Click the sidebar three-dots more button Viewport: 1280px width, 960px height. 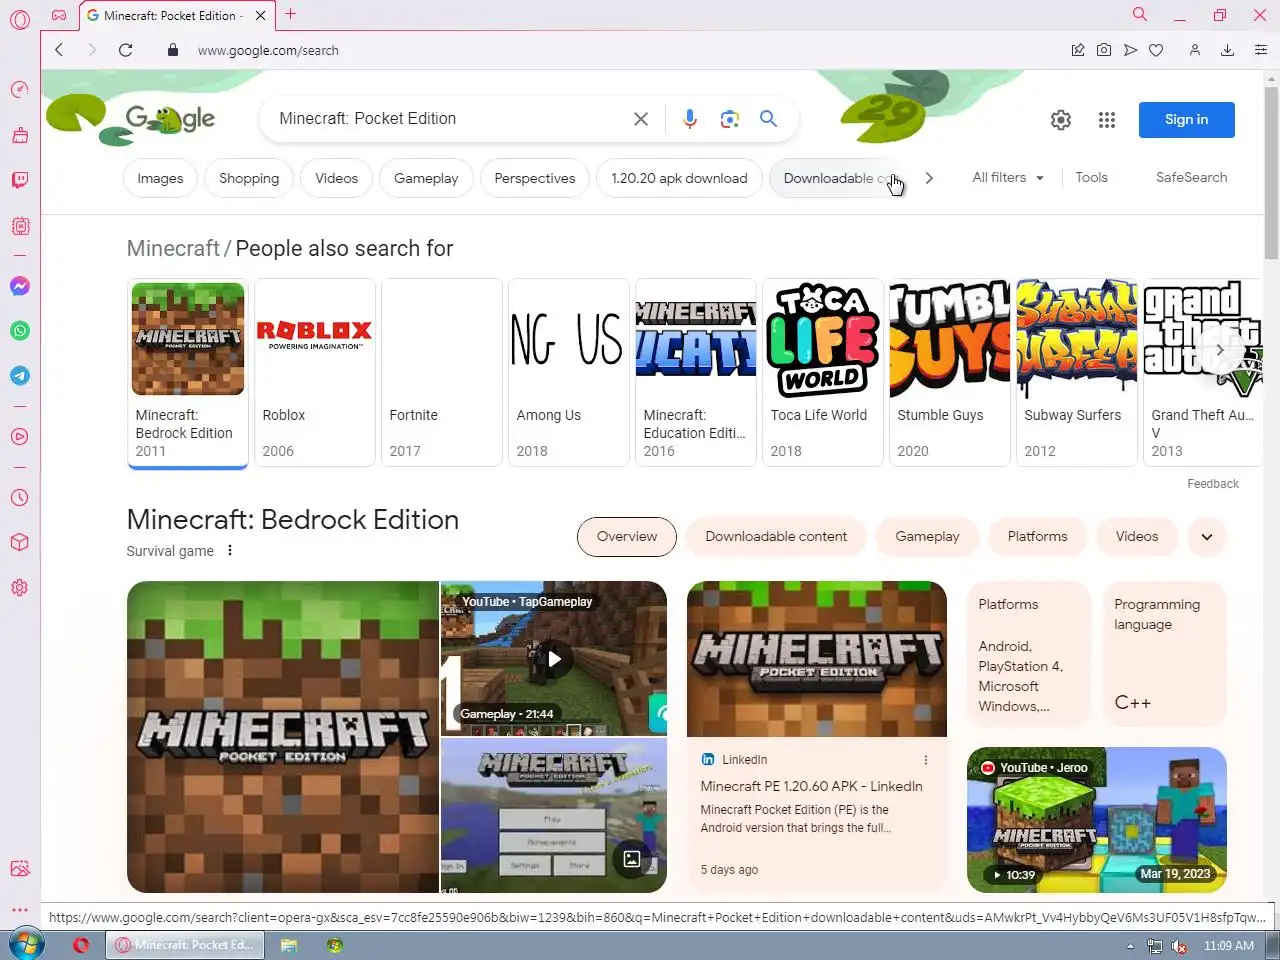(x=20, y=910)
